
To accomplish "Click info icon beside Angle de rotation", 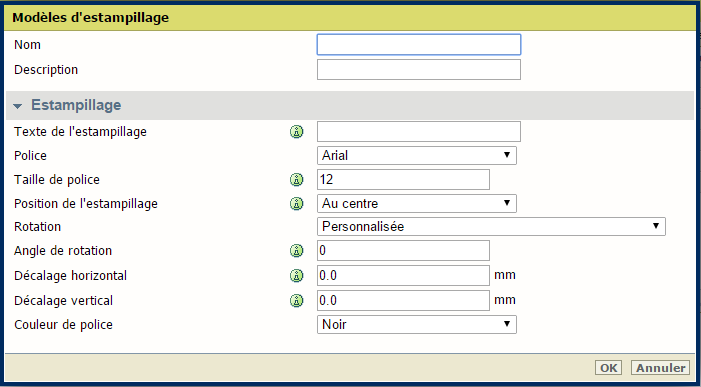I will [296, 251].
